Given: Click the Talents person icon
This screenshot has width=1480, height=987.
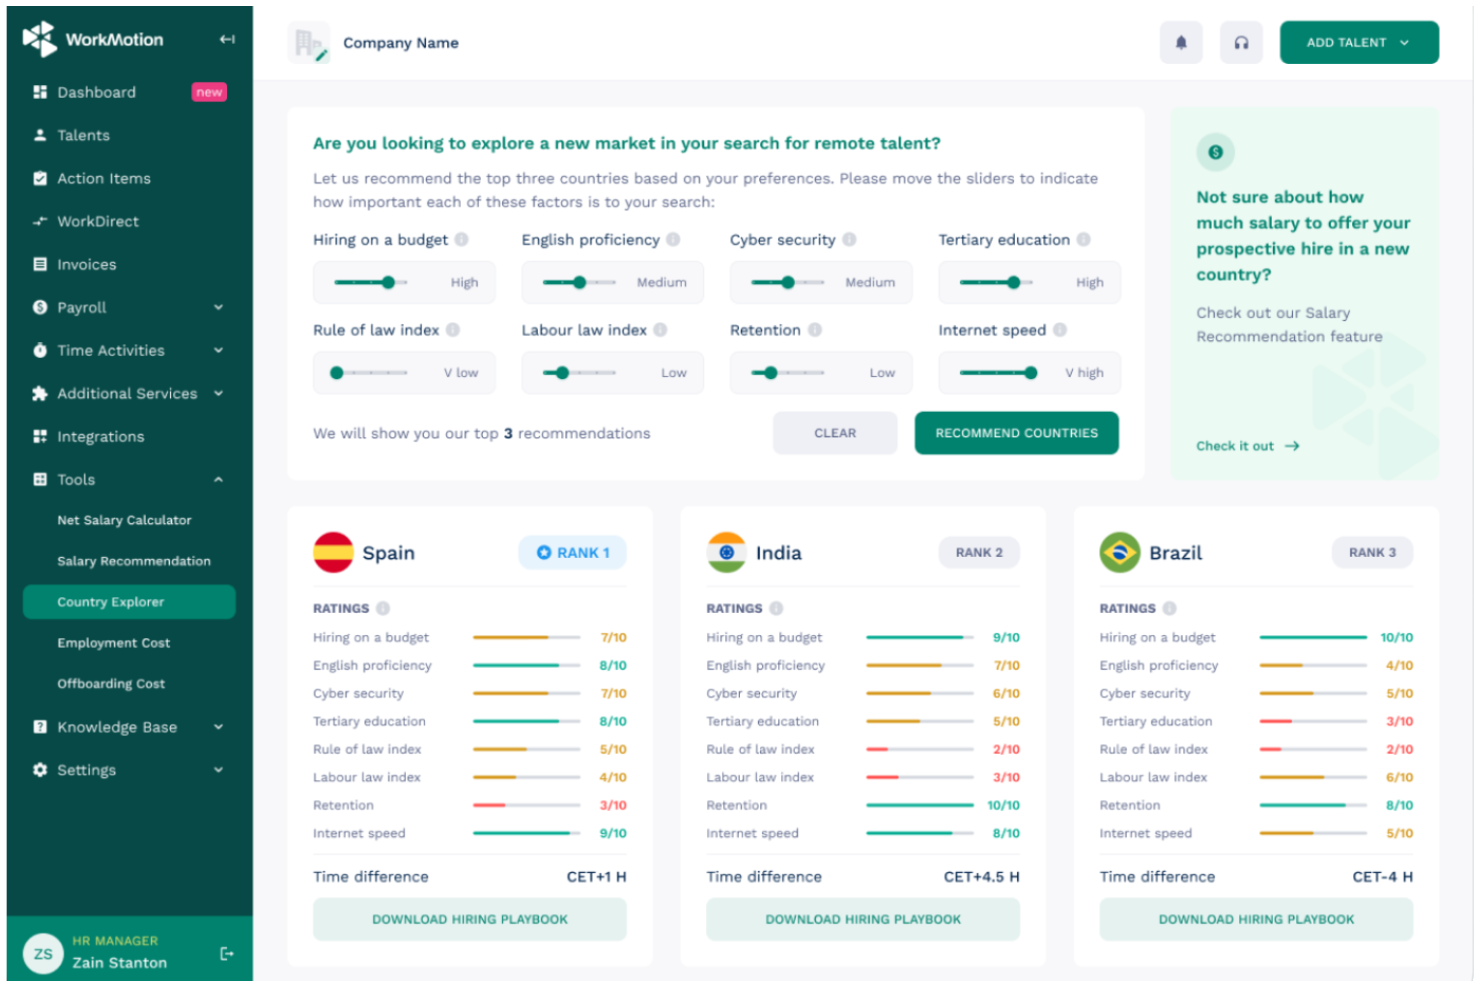Looking at the screenshot, I should [40, 135].
